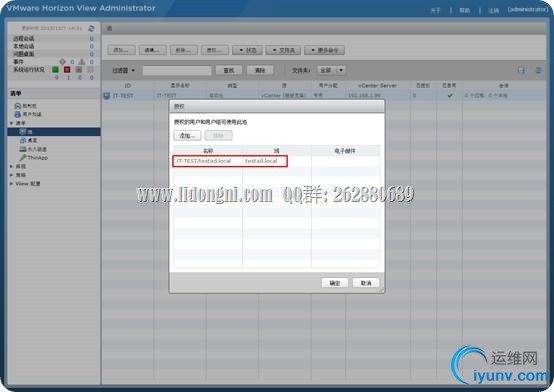
Task: Click the Local Sessions (本地会话) count row
Action: 53,46
